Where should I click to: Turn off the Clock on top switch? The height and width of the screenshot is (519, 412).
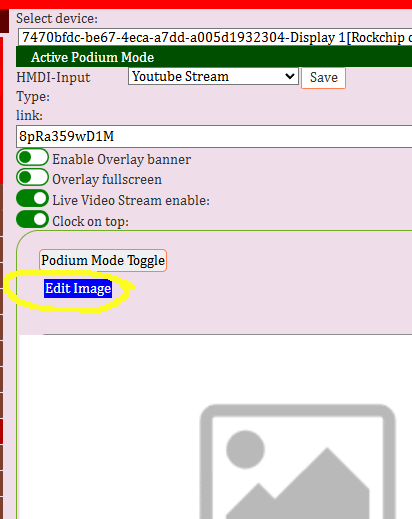pos(32,219)
